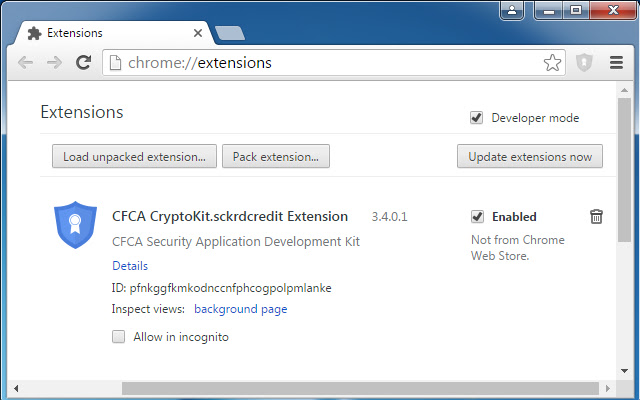Click the page icon in address bar
Viewport: 640px width, 400px height.
116,63
